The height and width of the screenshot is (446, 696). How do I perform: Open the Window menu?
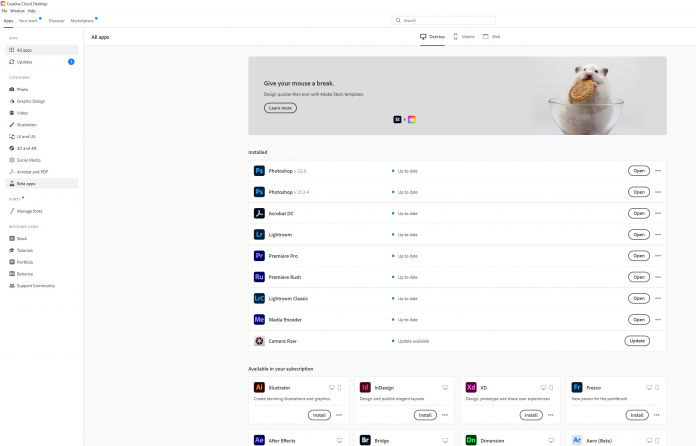[17, 11]
